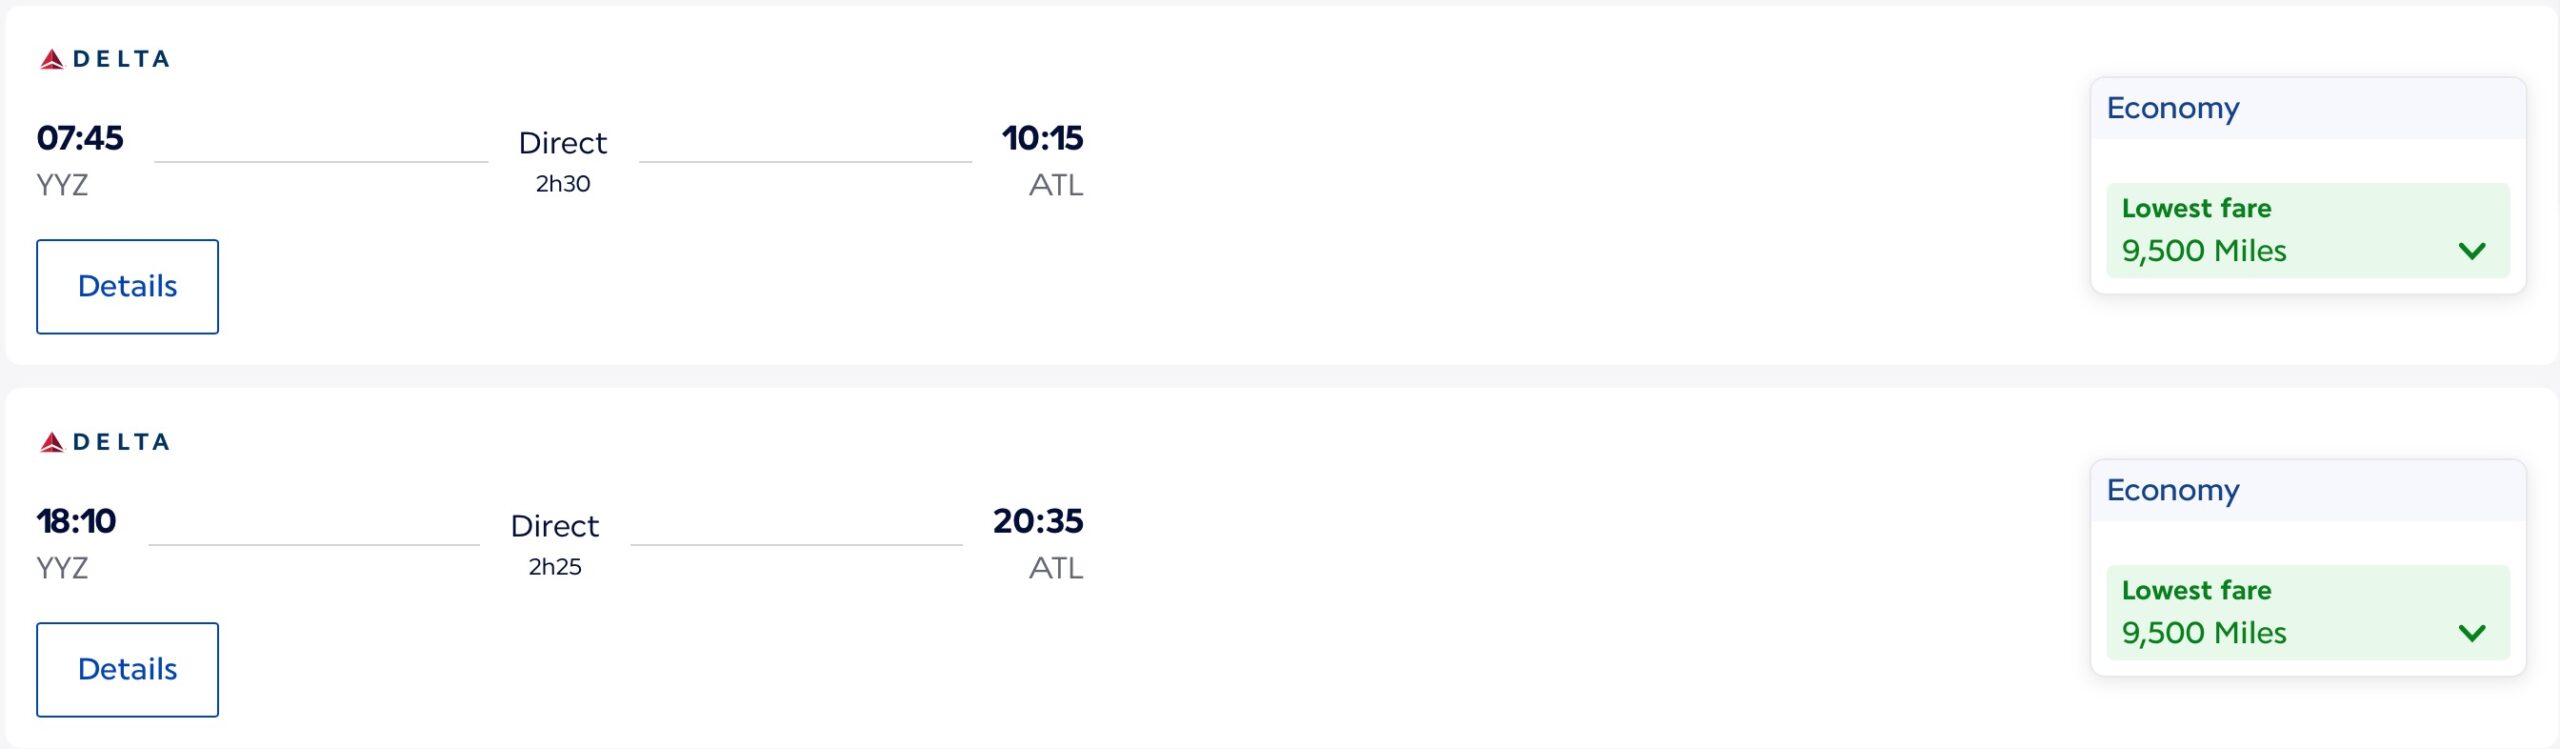Click the 20:35 arrival time

coord(1038,521)
